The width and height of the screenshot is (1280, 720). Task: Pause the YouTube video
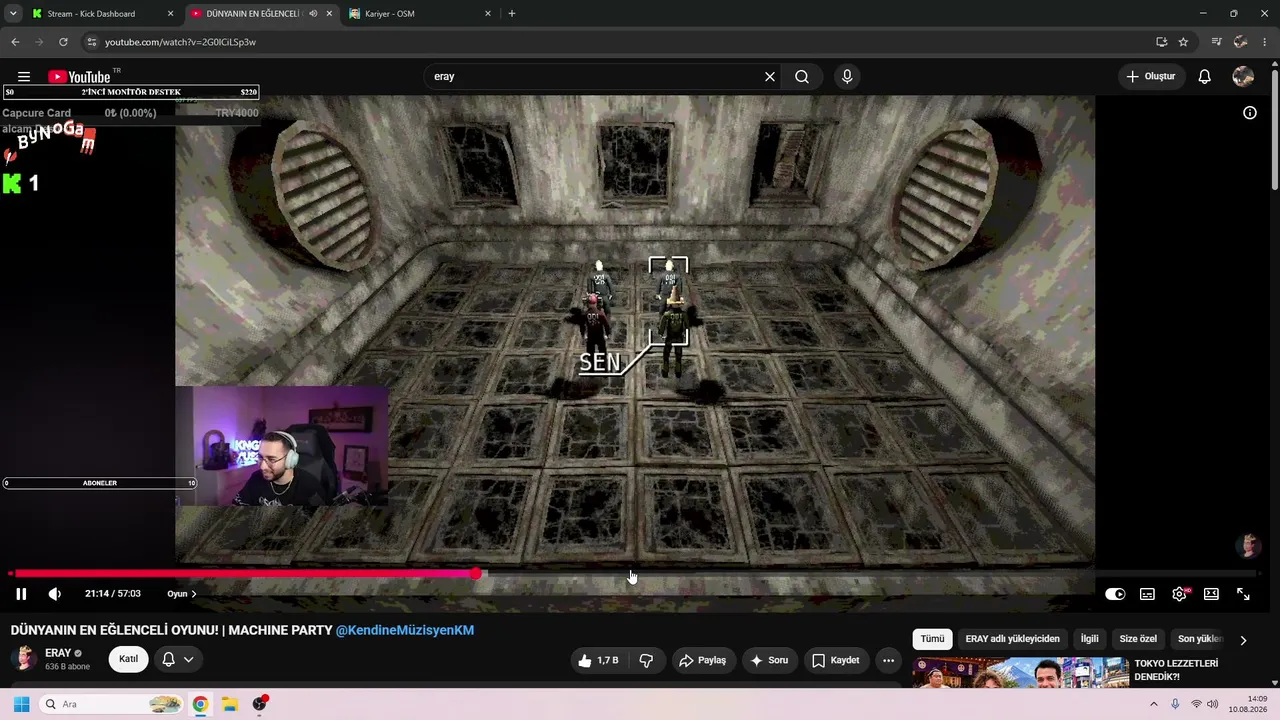(21, 594)
